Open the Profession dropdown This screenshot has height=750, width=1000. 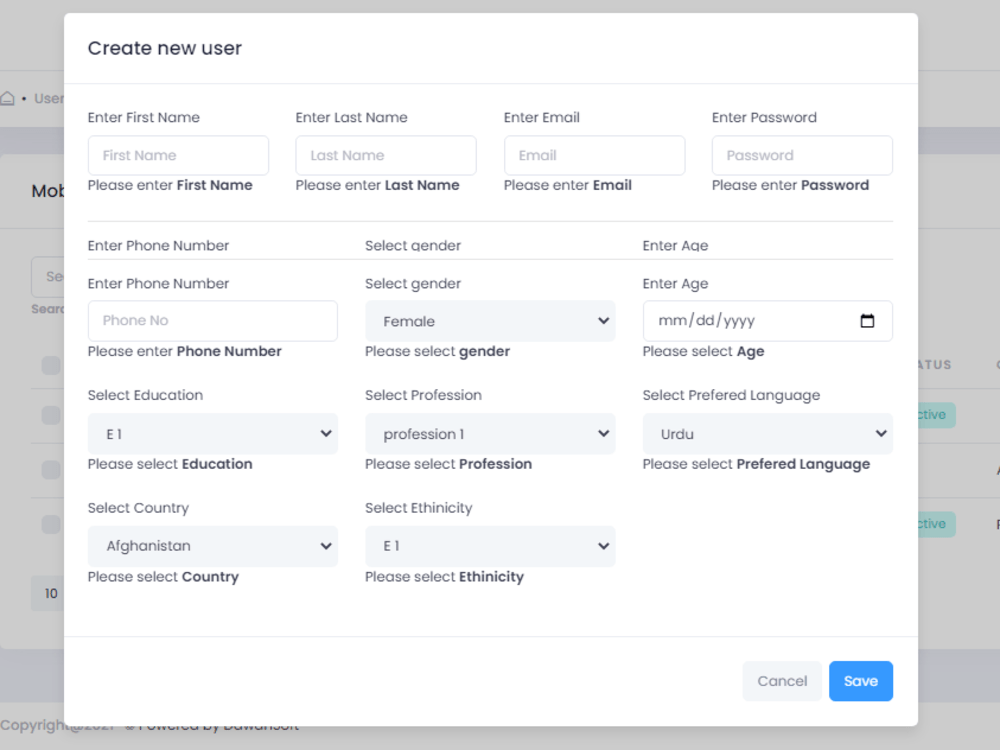pos(490,433)
